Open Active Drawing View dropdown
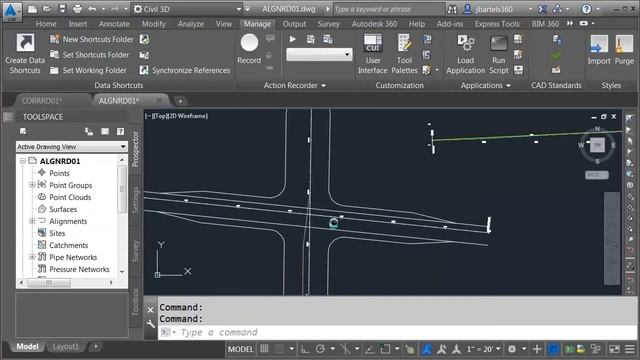This screenshot has width=640, height=360. pyautogui.click(x=72, y=147)
